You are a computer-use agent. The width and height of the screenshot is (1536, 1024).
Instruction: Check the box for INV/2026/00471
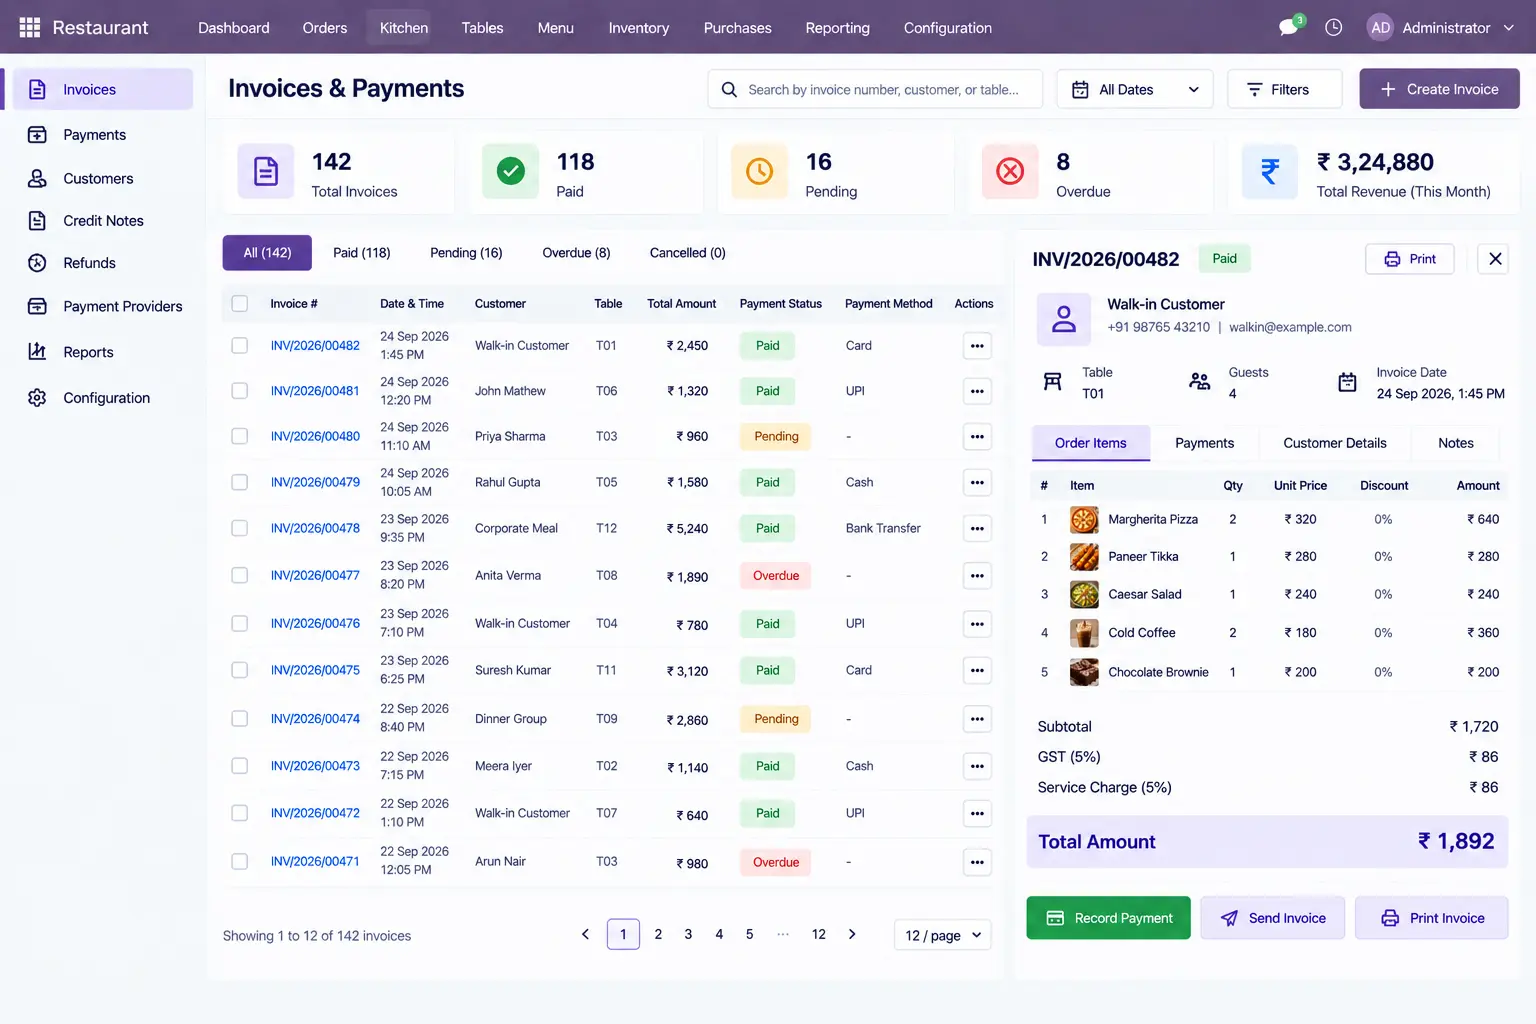[x=240, y=861]
